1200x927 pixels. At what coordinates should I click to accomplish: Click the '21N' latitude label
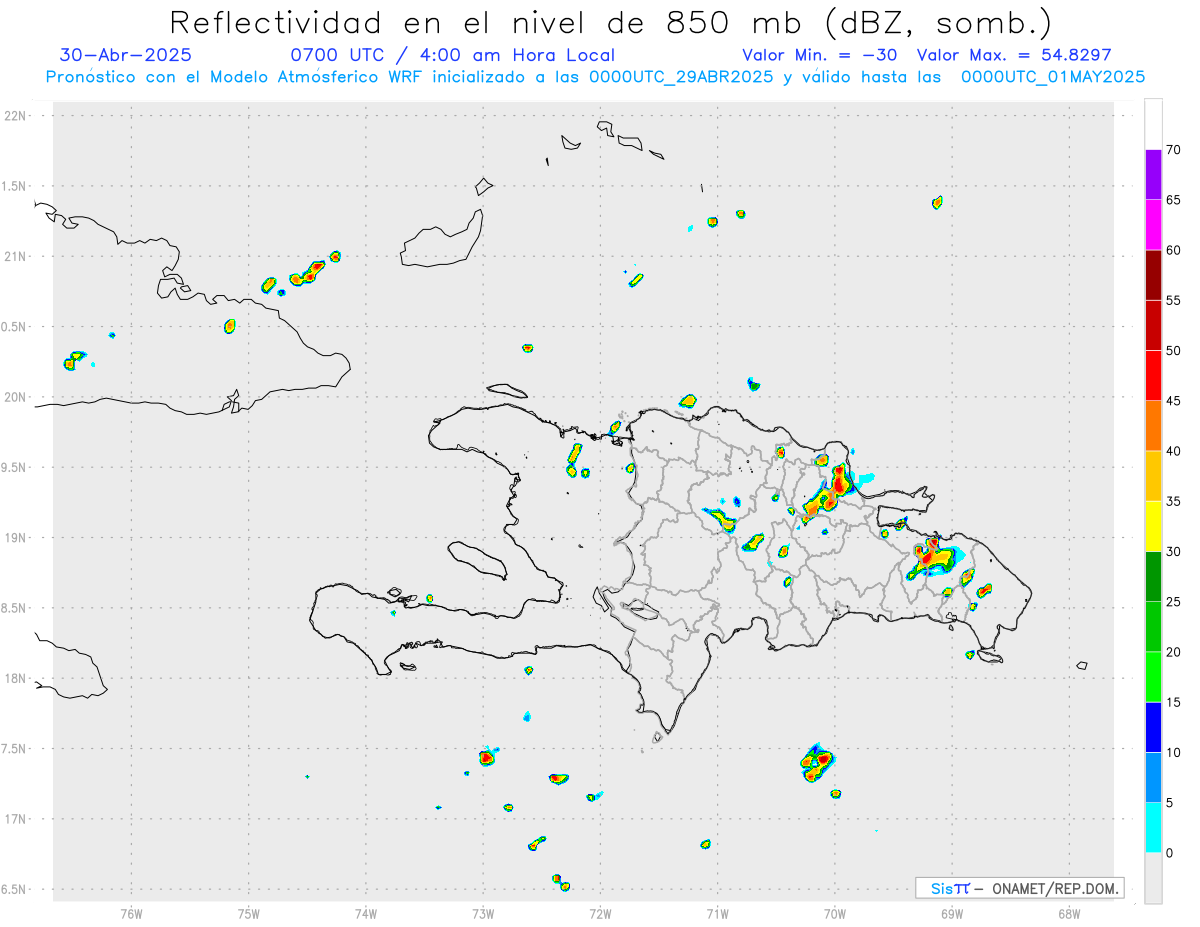[x=16, y=257]
